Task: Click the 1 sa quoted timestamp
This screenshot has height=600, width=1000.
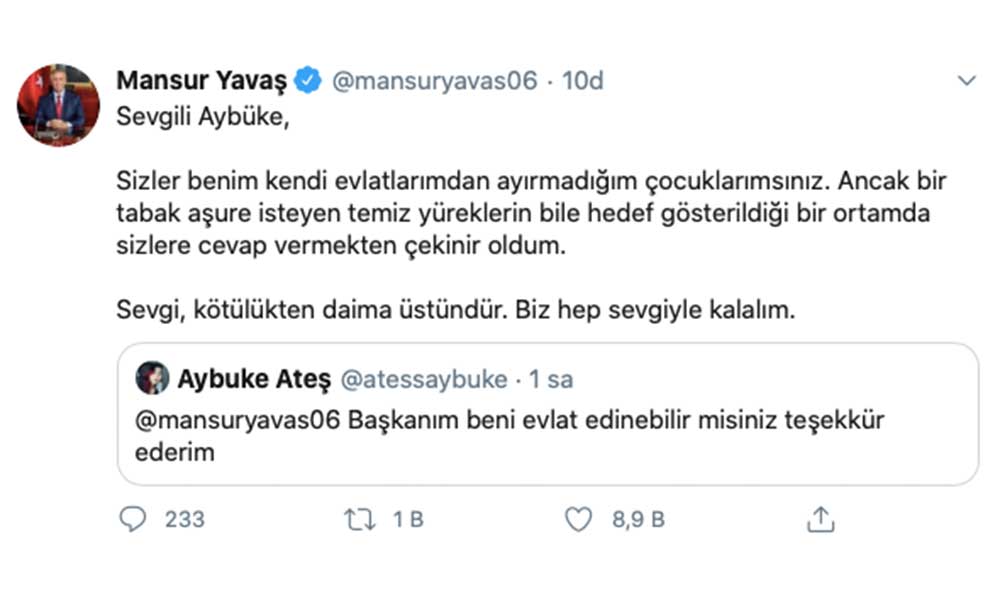Action: point(551,380)
